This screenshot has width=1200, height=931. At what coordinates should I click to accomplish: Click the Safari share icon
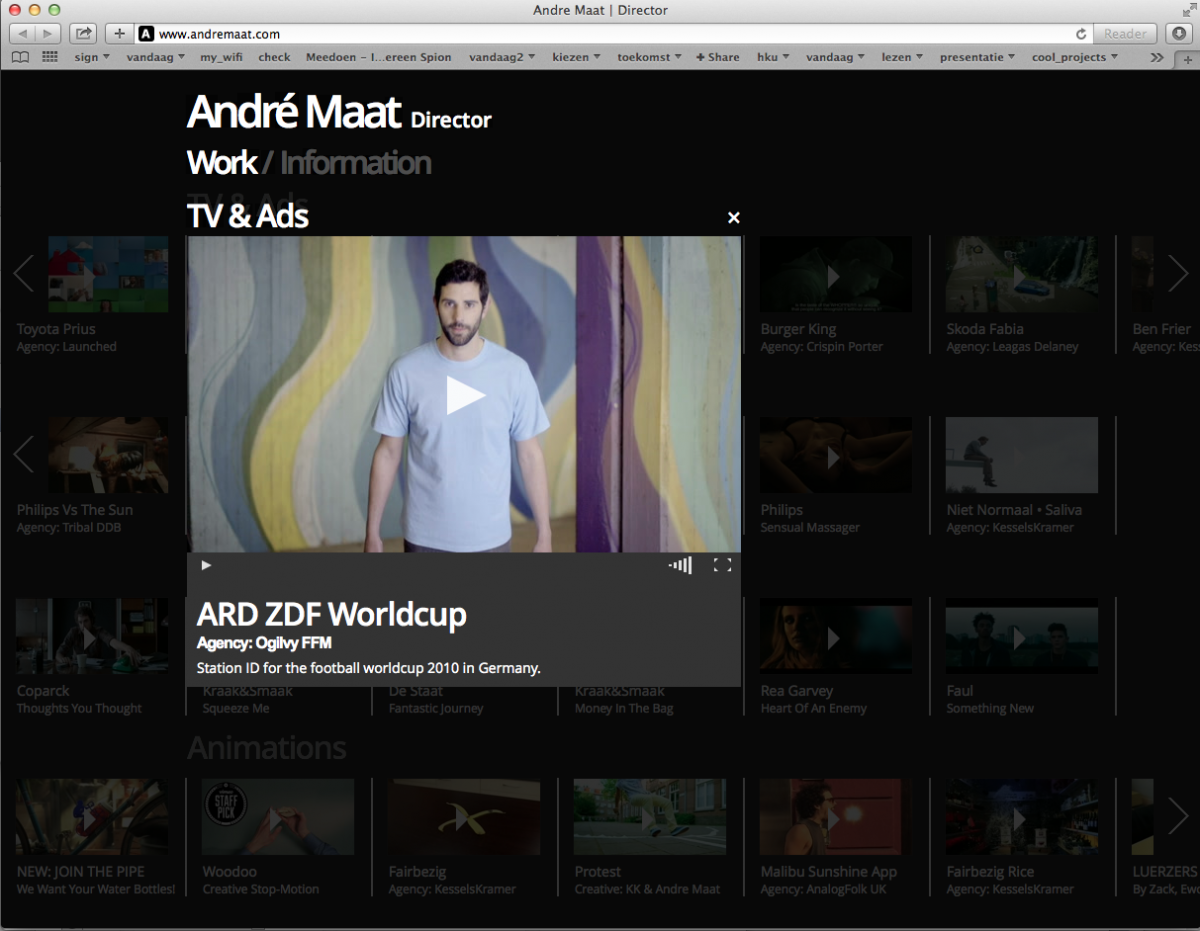83,34
